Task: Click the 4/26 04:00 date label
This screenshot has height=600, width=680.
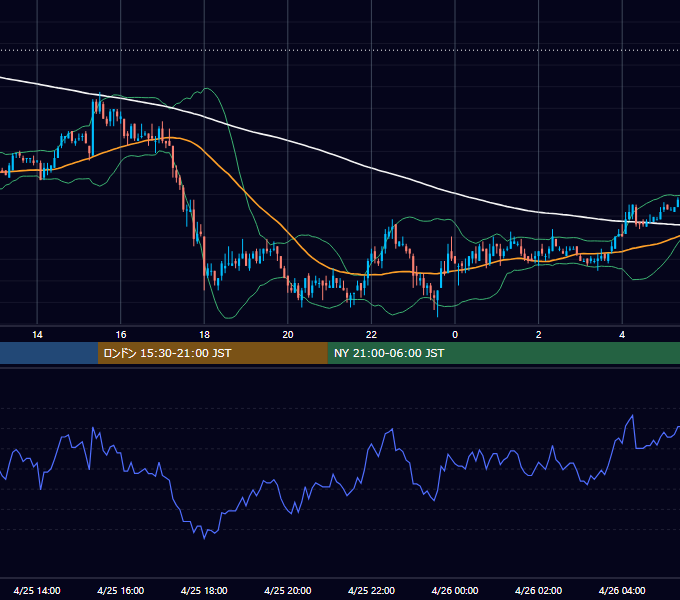Action: tap(622, 590)
